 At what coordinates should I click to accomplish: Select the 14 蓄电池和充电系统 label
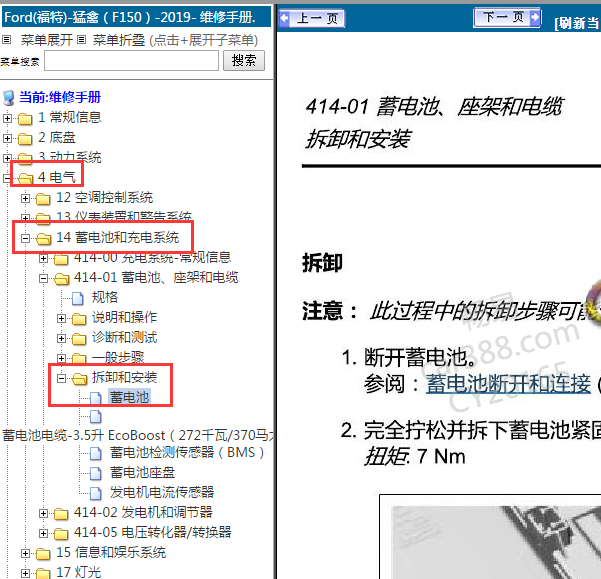[118, 237]
